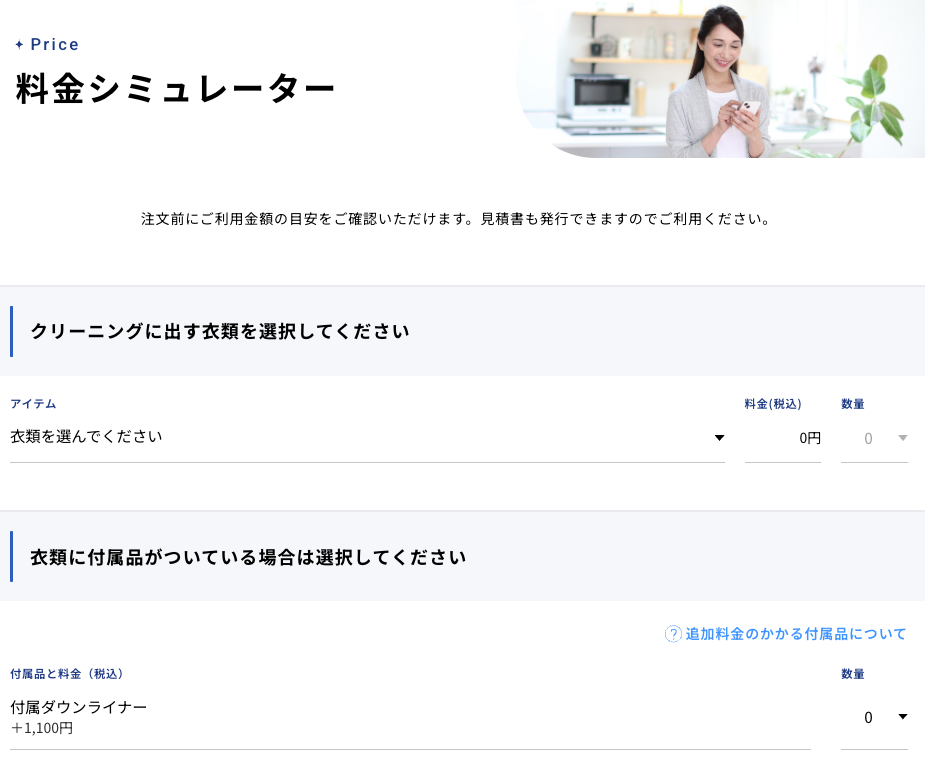Click the 付属ダウンライナー accessory name
925x770 pixels.
pos(79,707)
